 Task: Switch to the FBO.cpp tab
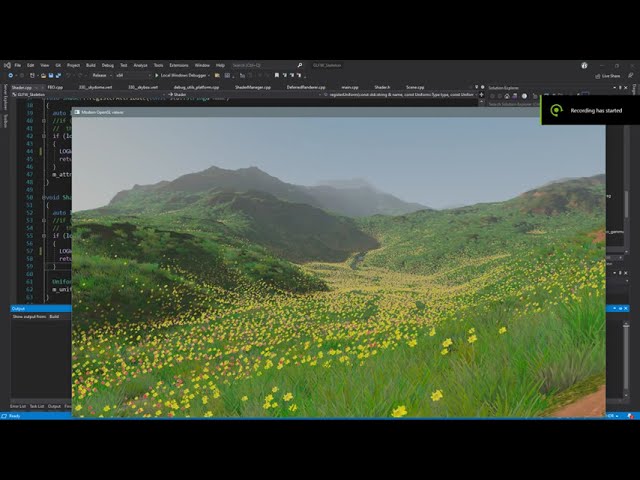tap(55, 87)
